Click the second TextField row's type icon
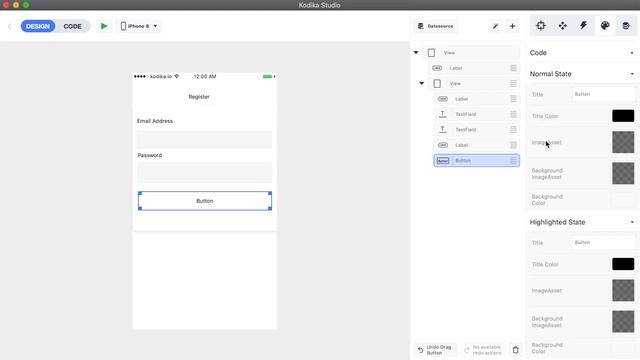The image size is (640, 360). (x=443, y=130)
